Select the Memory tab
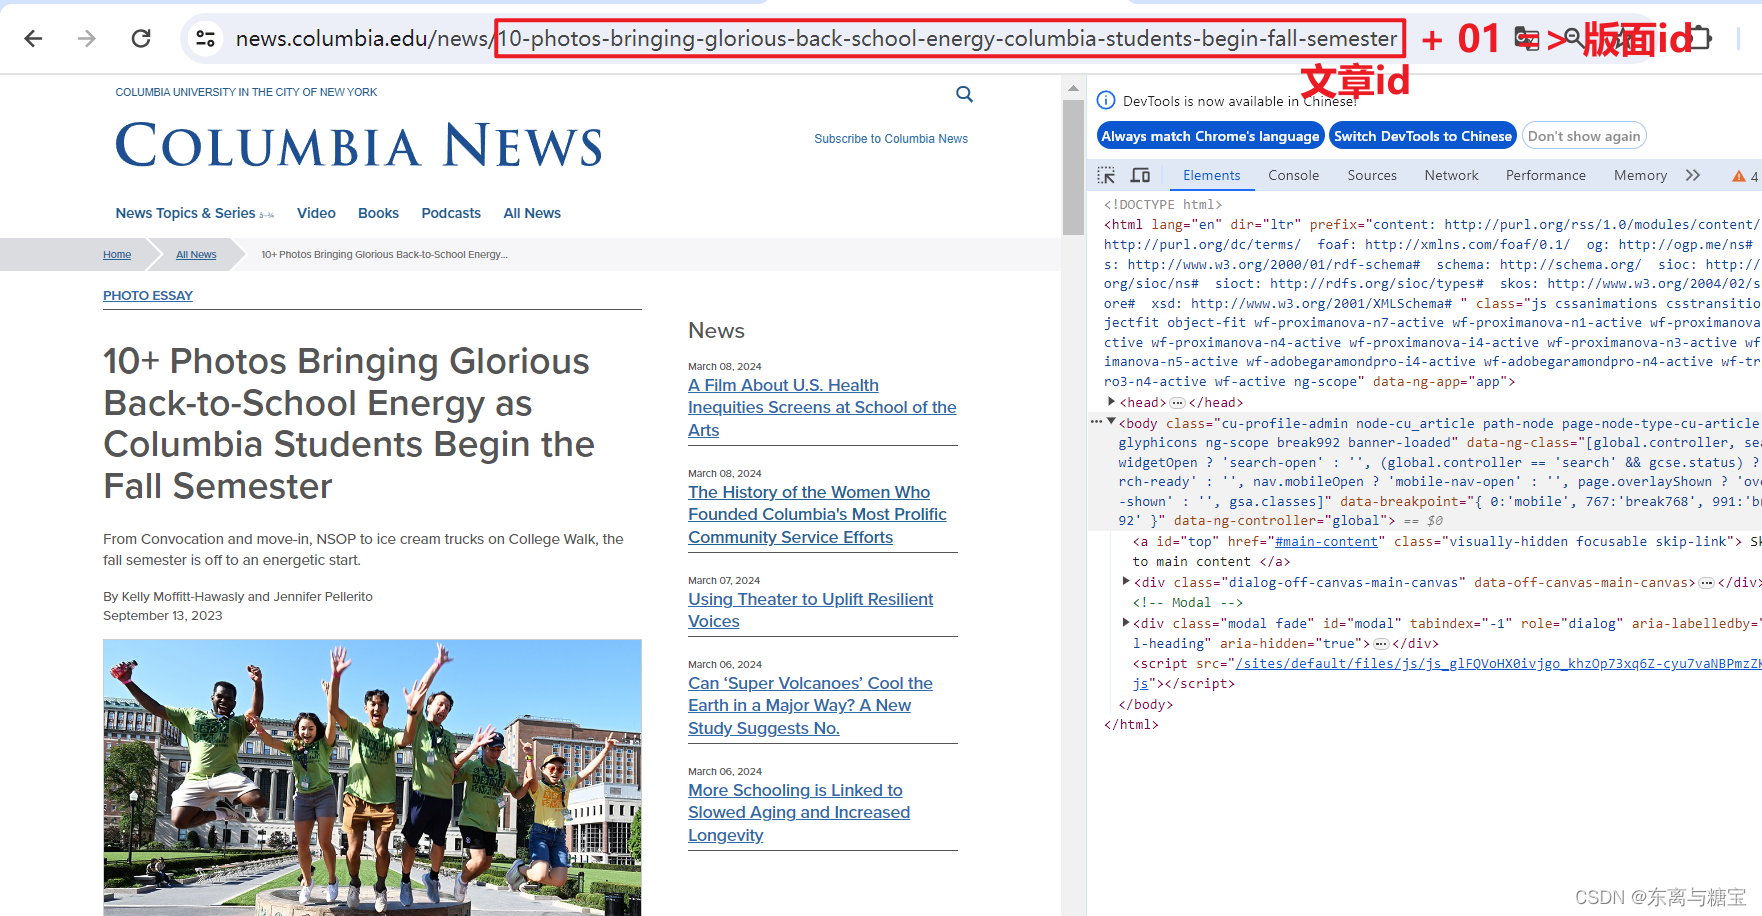The width and height of the screenshot is (1762, 916). click(x=1640, y=175)
